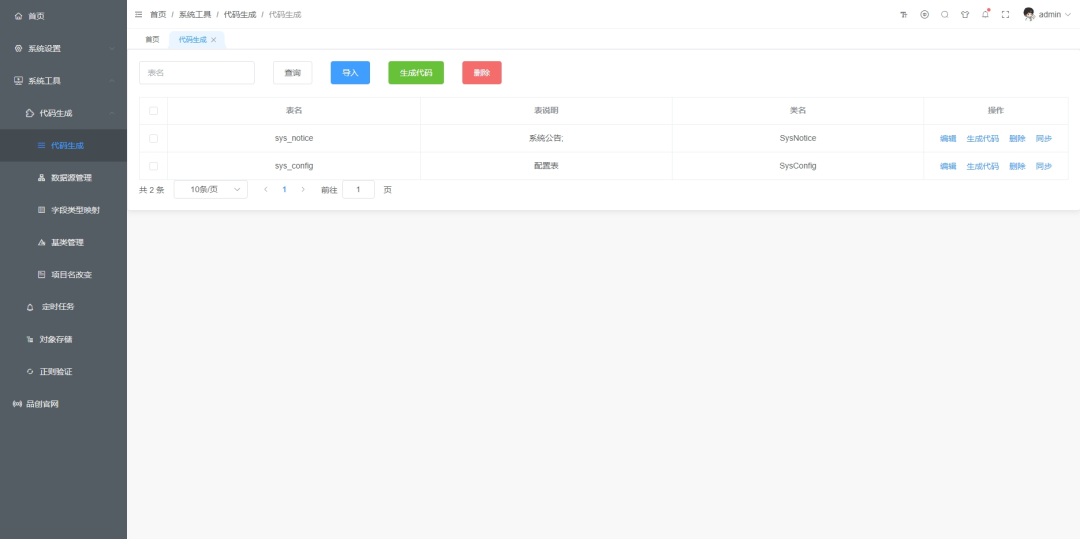
Task: Click 编辑 for sys_config row
Action: (x=948, y=166)
